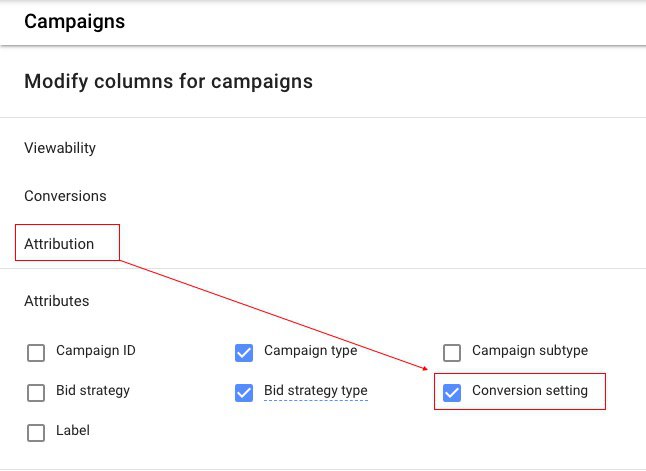Click the Campaigns page heading
646x471 pixels.
74,21
